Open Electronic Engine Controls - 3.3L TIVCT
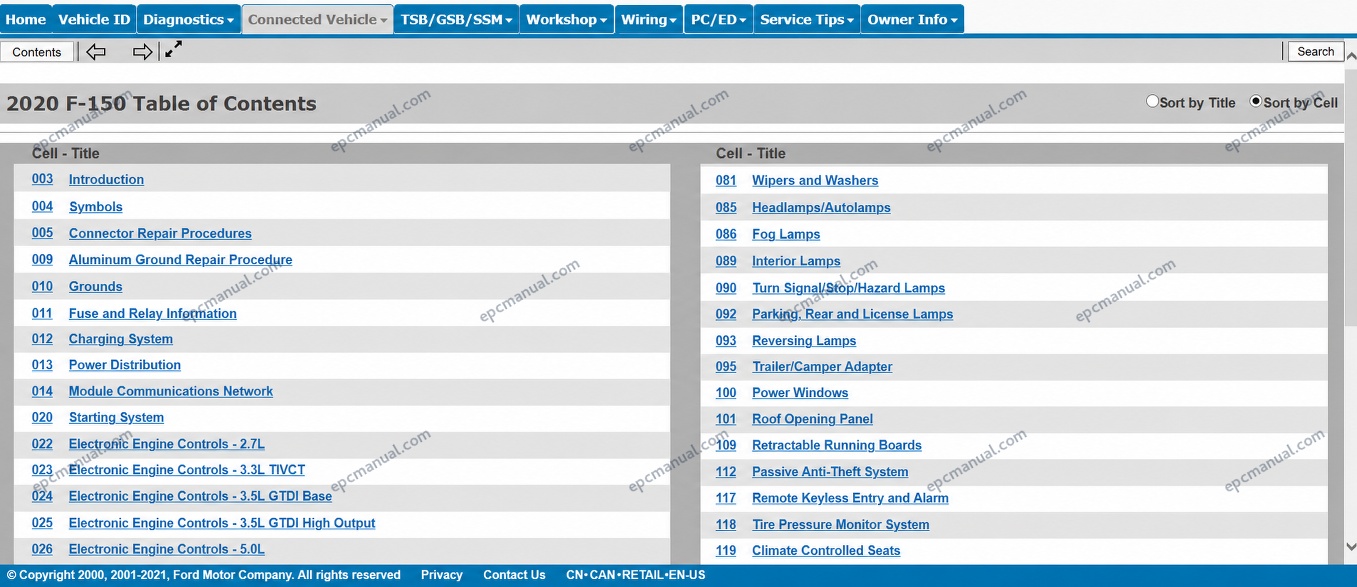The image size is (1357, 587). coord(187,470)
